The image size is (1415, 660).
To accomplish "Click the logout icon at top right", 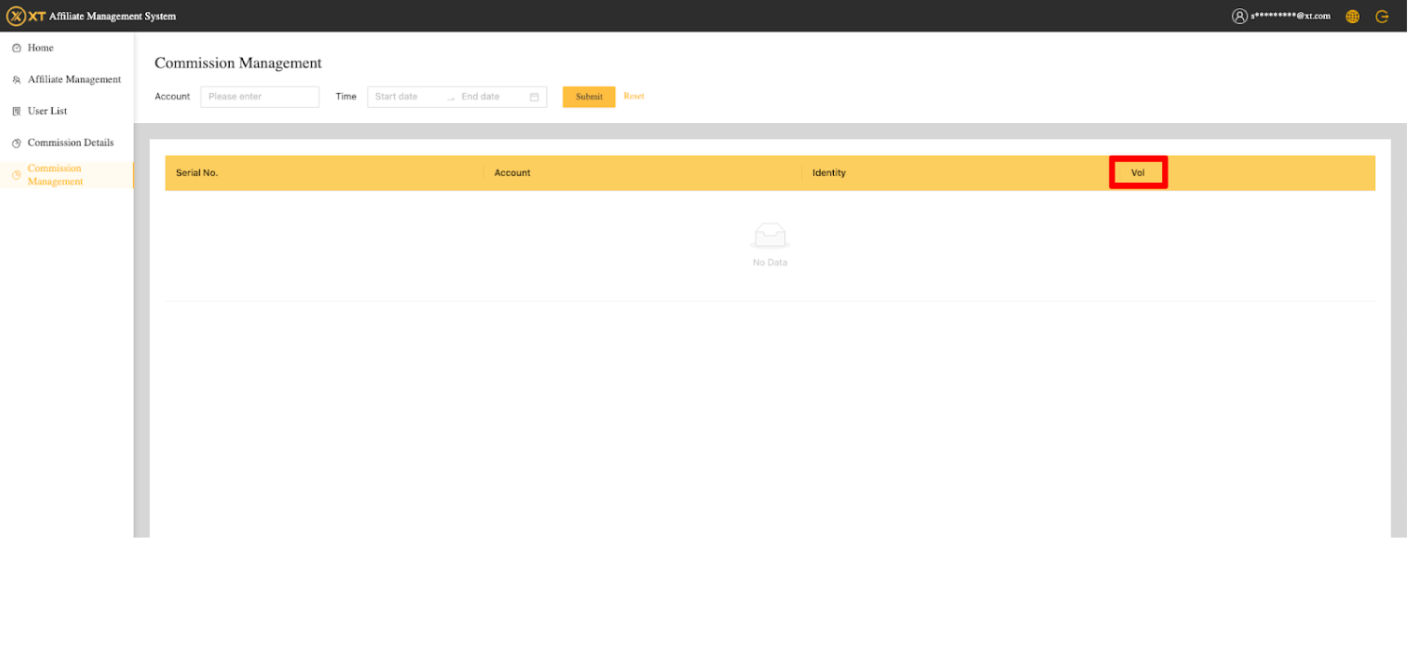I will point(1382,16).
